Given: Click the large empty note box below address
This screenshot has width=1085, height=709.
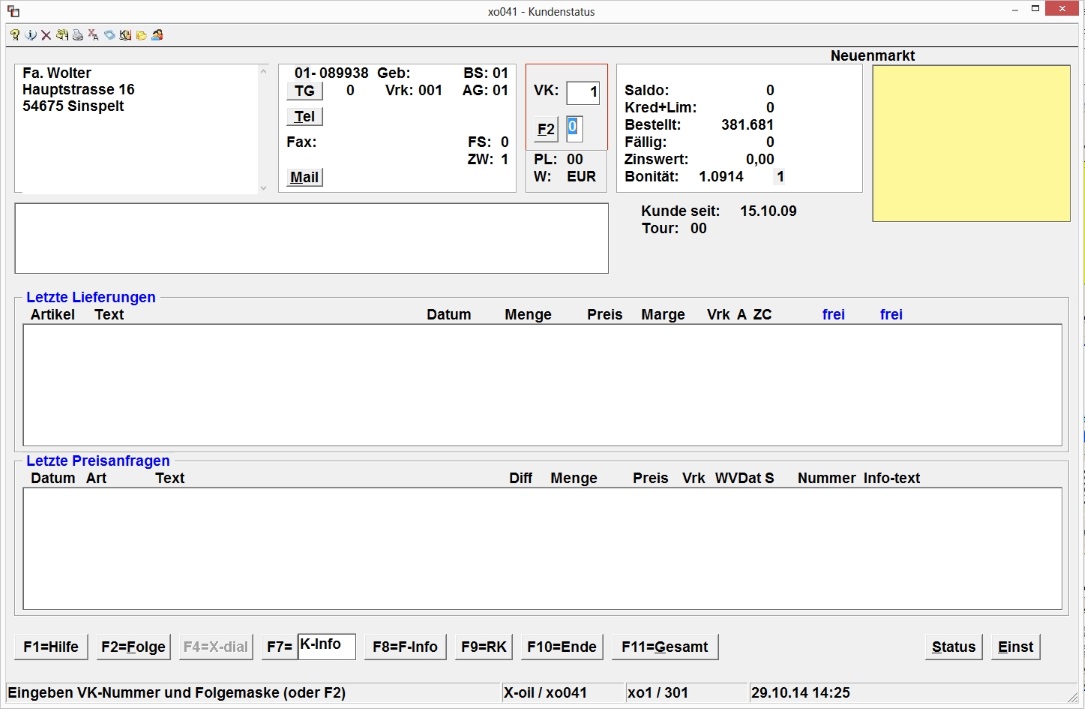Looking at the screenshot, I should [311, 238].
